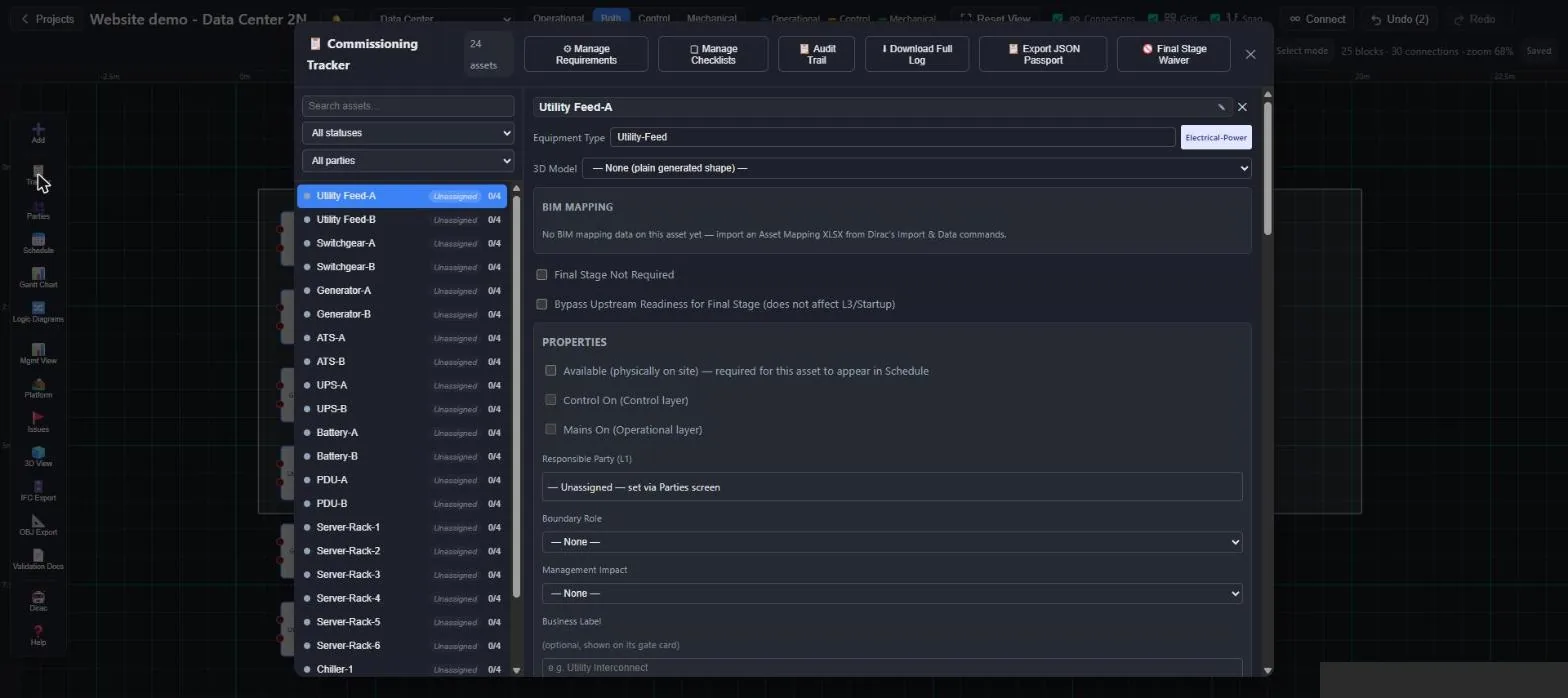Open the Mgmt View sidebar icon
The width and height of the screenshot is (1568, 698).
(38, 354)
